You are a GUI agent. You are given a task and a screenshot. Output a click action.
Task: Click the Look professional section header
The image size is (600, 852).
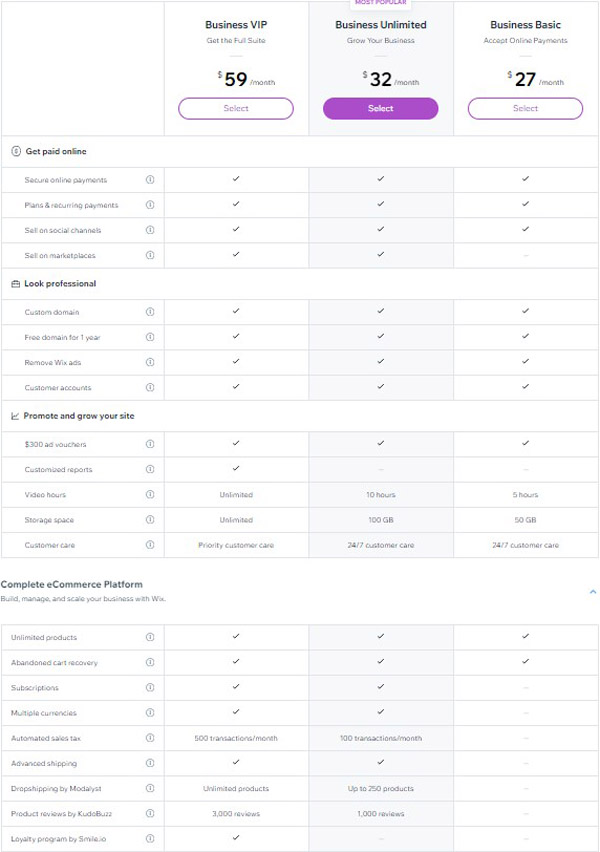(59, 284)
